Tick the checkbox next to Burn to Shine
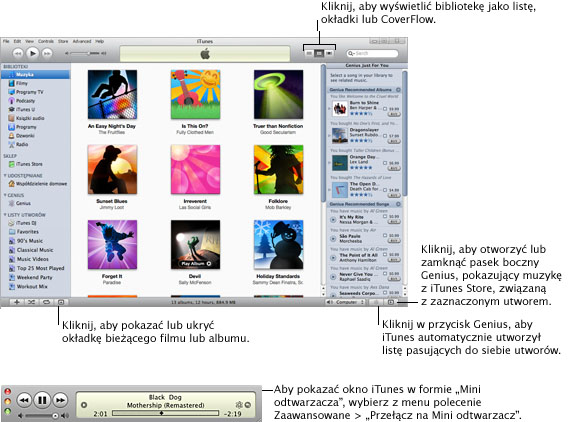570x422 pixels. point(385,109)
